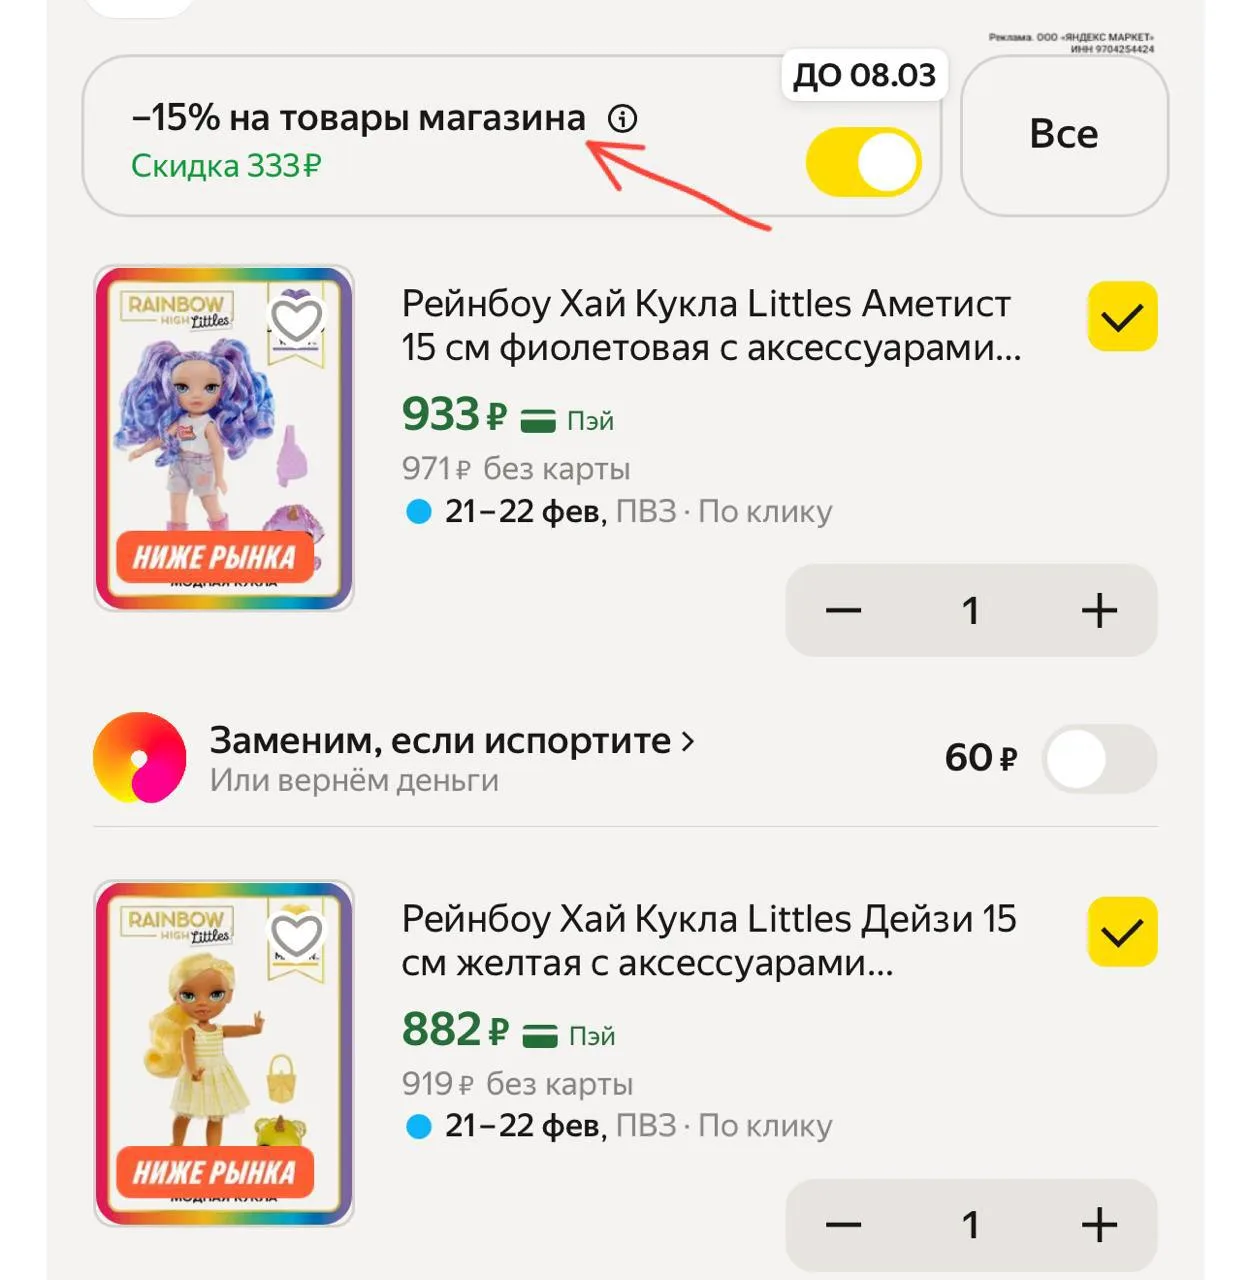
Task: Add Amethyst doll to favorites heart
Action: (297, 320)
